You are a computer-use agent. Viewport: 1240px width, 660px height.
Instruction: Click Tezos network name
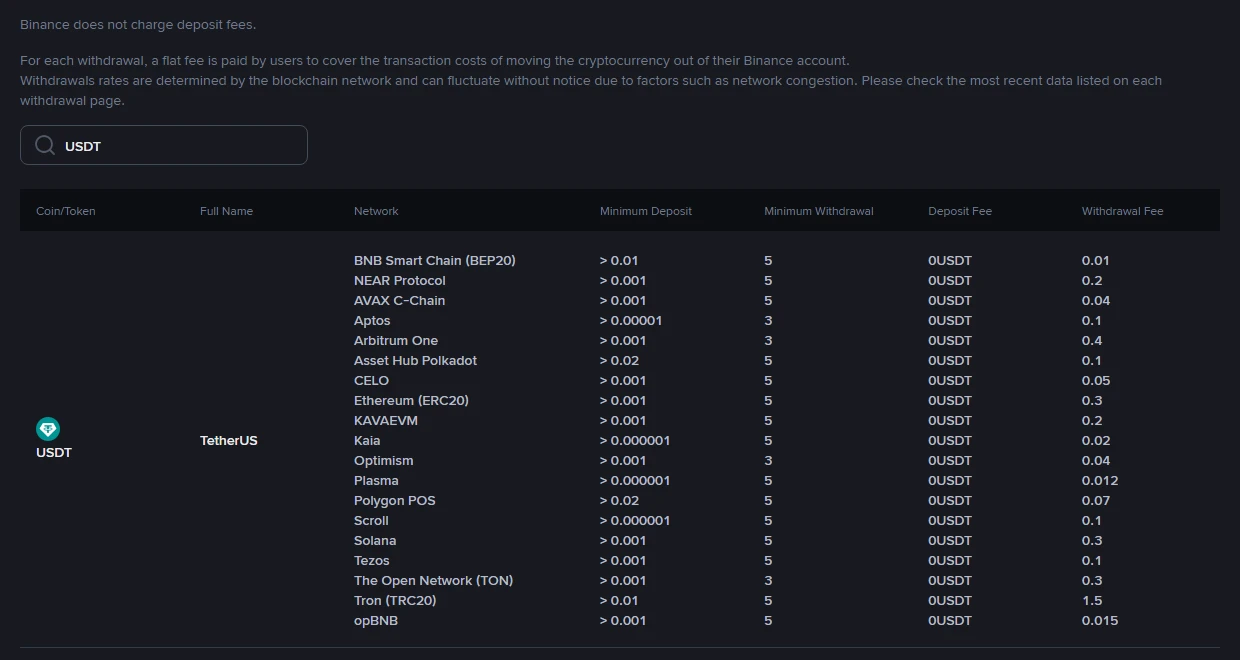click(x=372, y=561)
